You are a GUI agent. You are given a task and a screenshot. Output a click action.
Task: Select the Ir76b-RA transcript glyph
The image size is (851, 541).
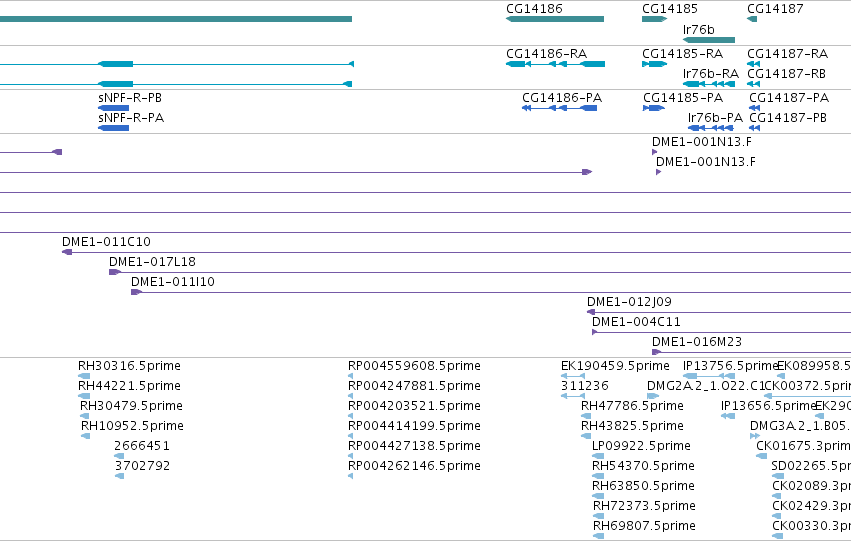coord(709,84)
